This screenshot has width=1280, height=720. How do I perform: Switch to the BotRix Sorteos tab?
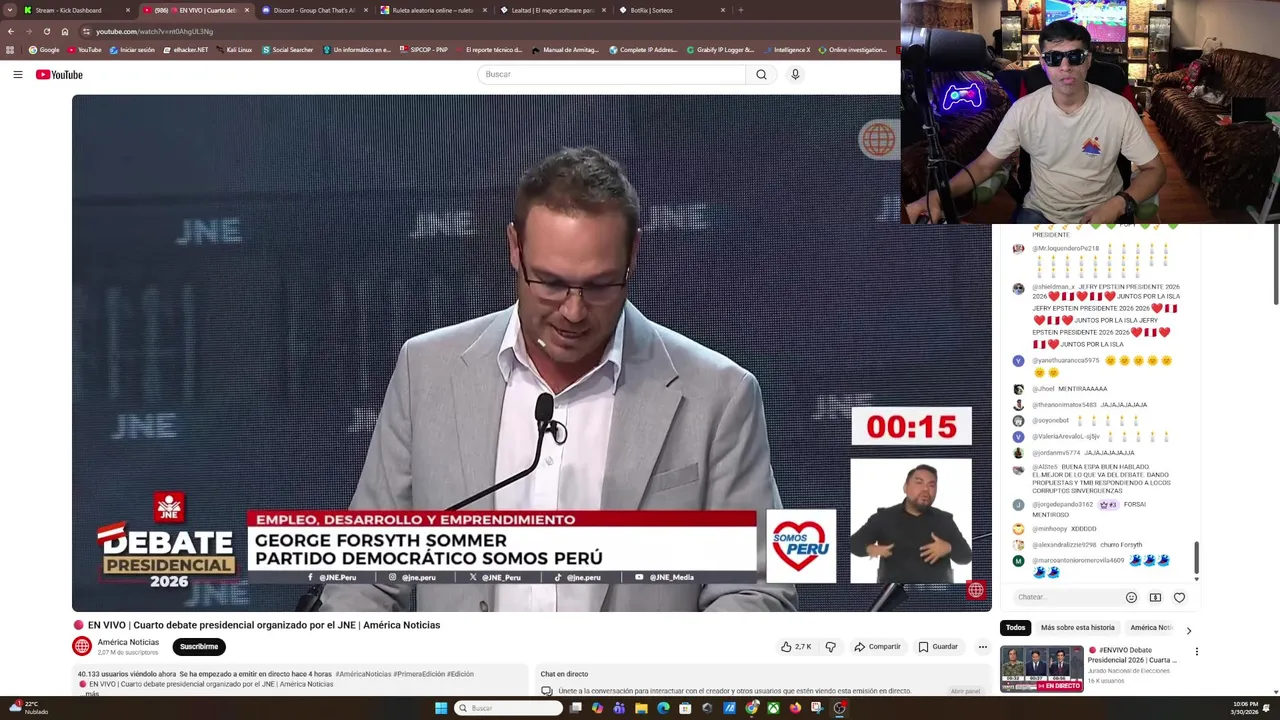point(671,10)
